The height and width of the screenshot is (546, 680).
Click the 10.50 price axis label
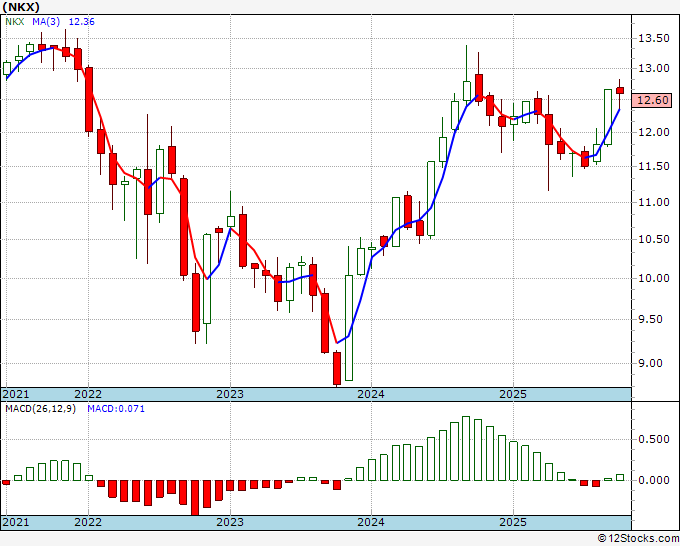pyautogui.click(x=654, y=239)
